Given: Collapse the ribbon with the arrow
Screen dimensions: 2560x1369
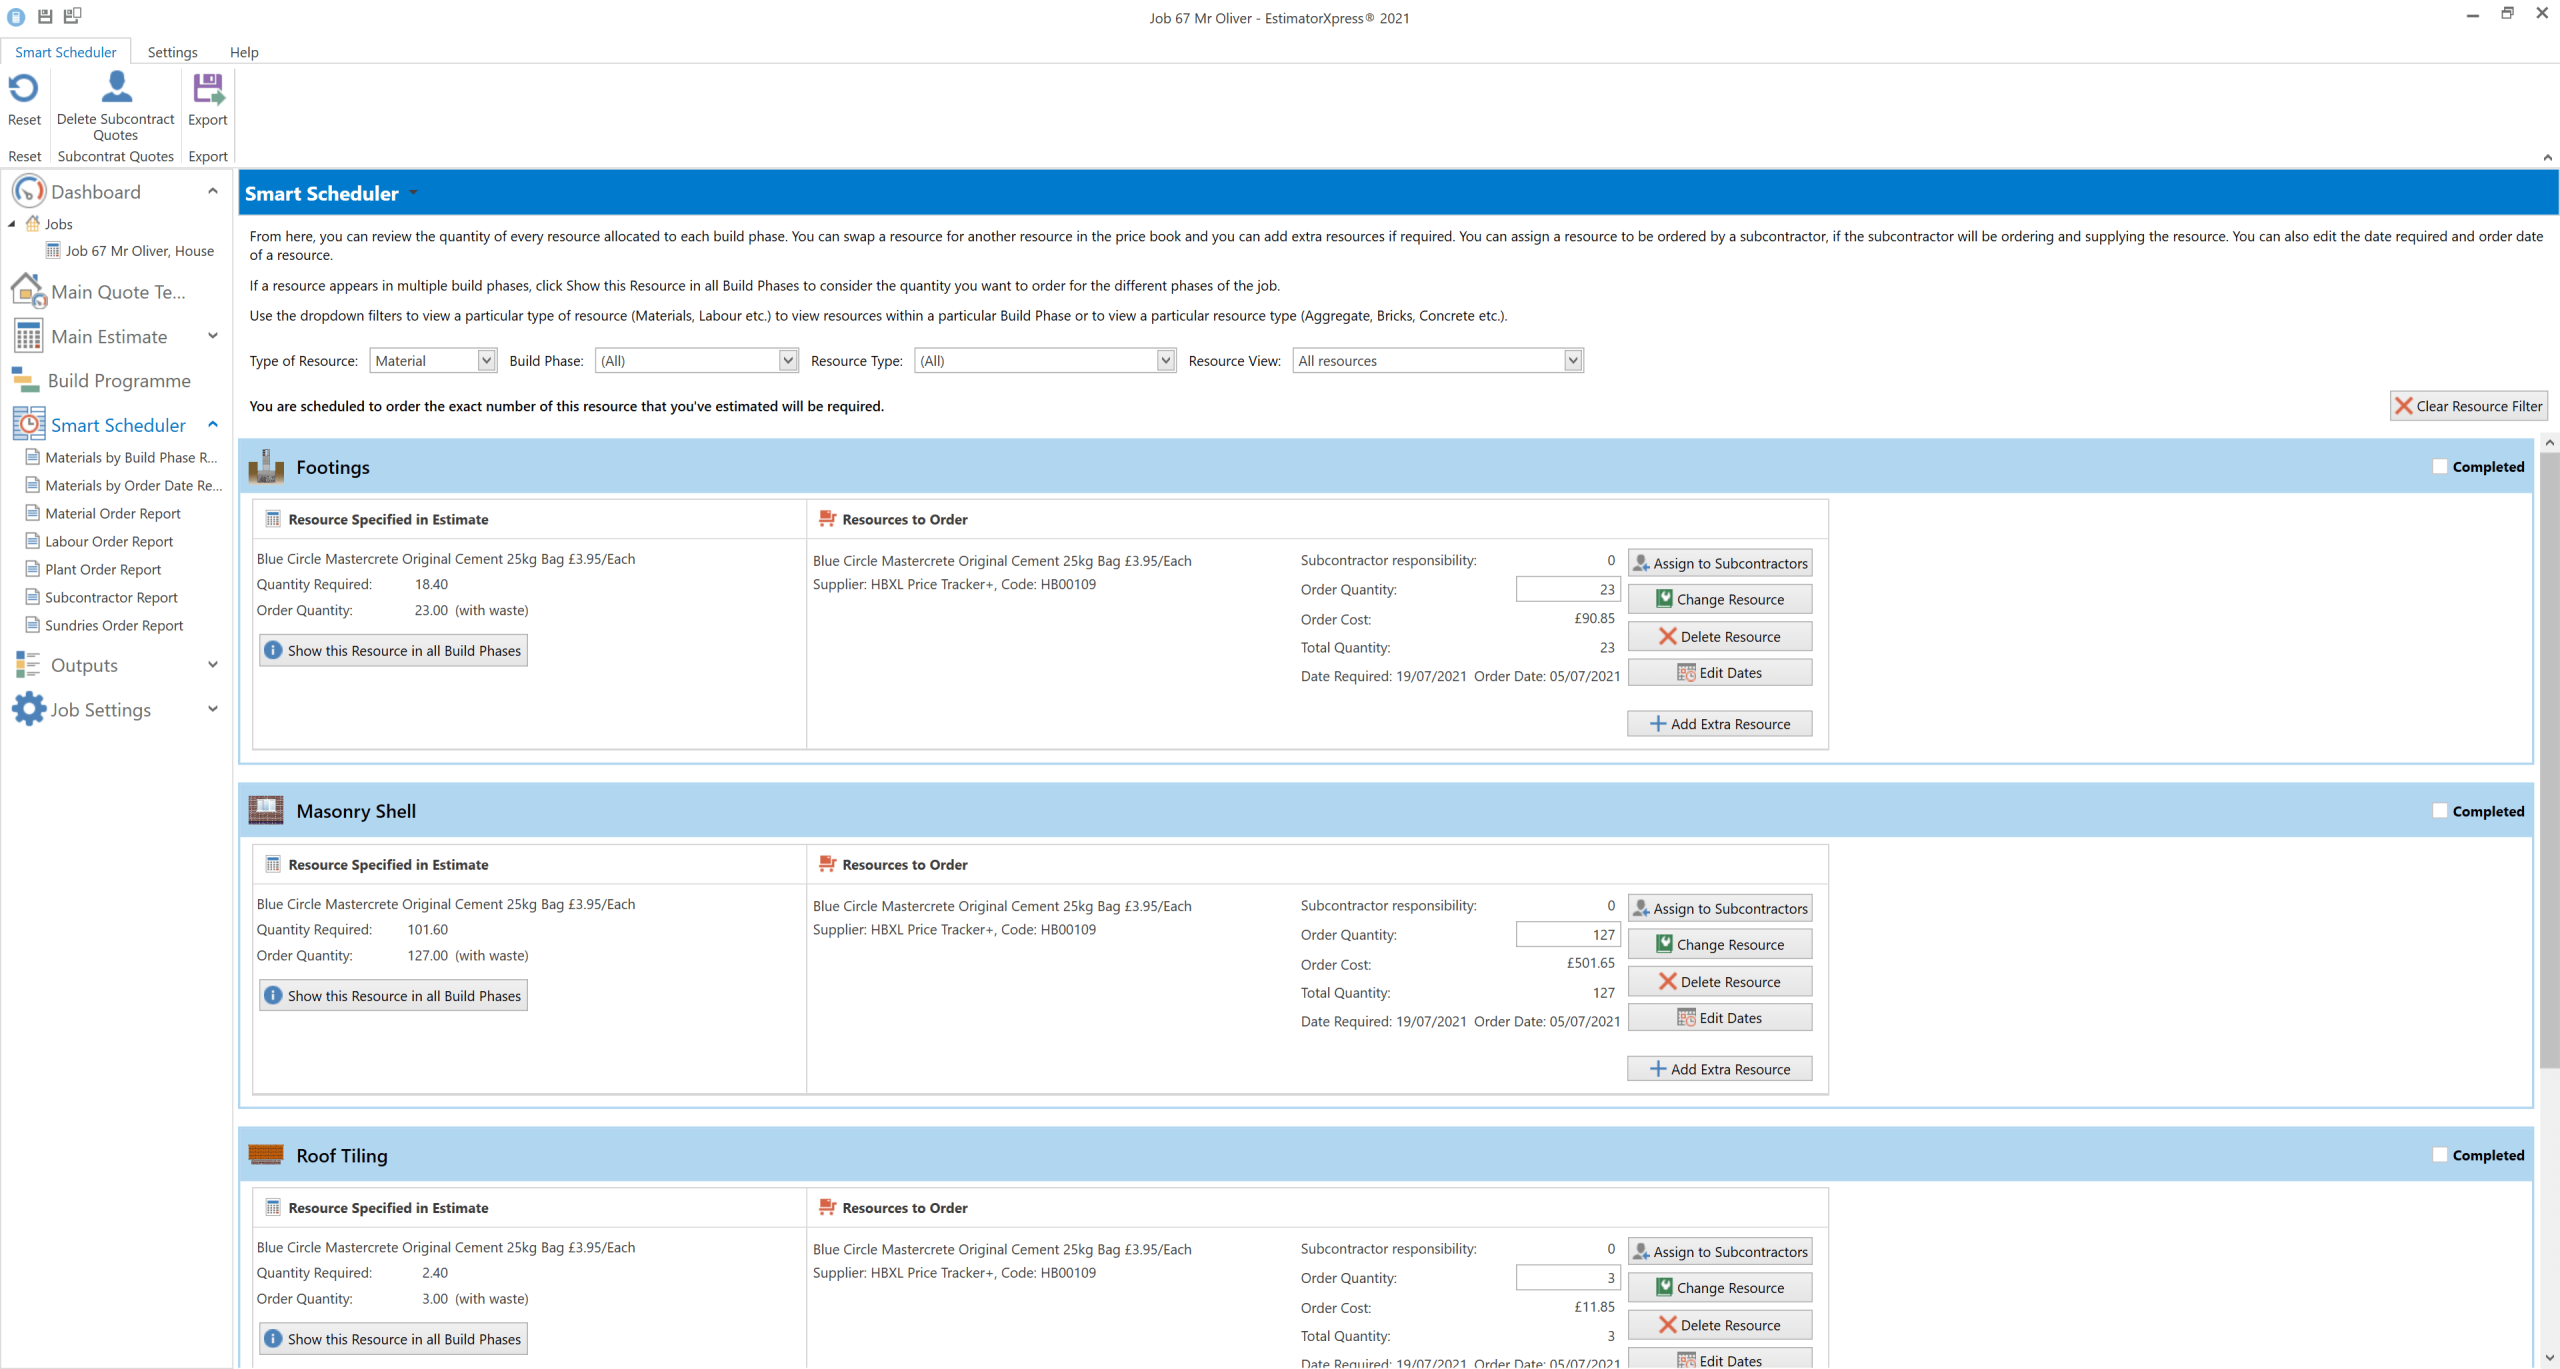Looking at the screenshot, I should pos(2547,157).
